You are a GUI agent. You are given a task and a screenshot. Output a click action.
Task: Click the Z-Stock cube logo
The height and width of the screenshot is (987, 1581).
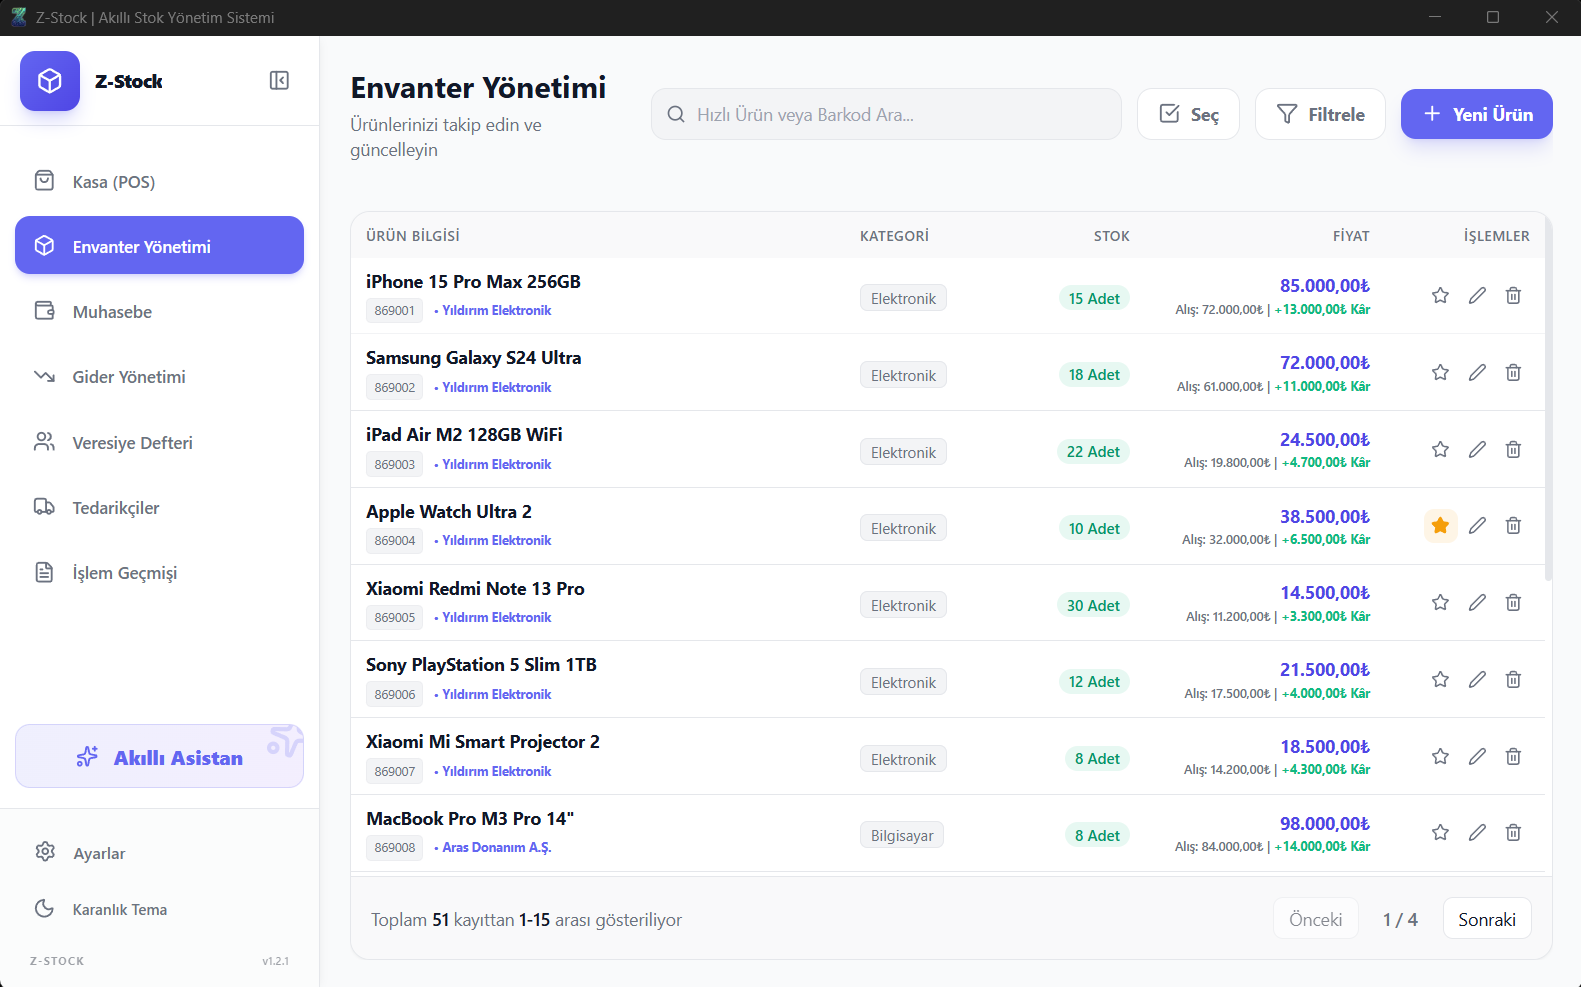(50, 81)
